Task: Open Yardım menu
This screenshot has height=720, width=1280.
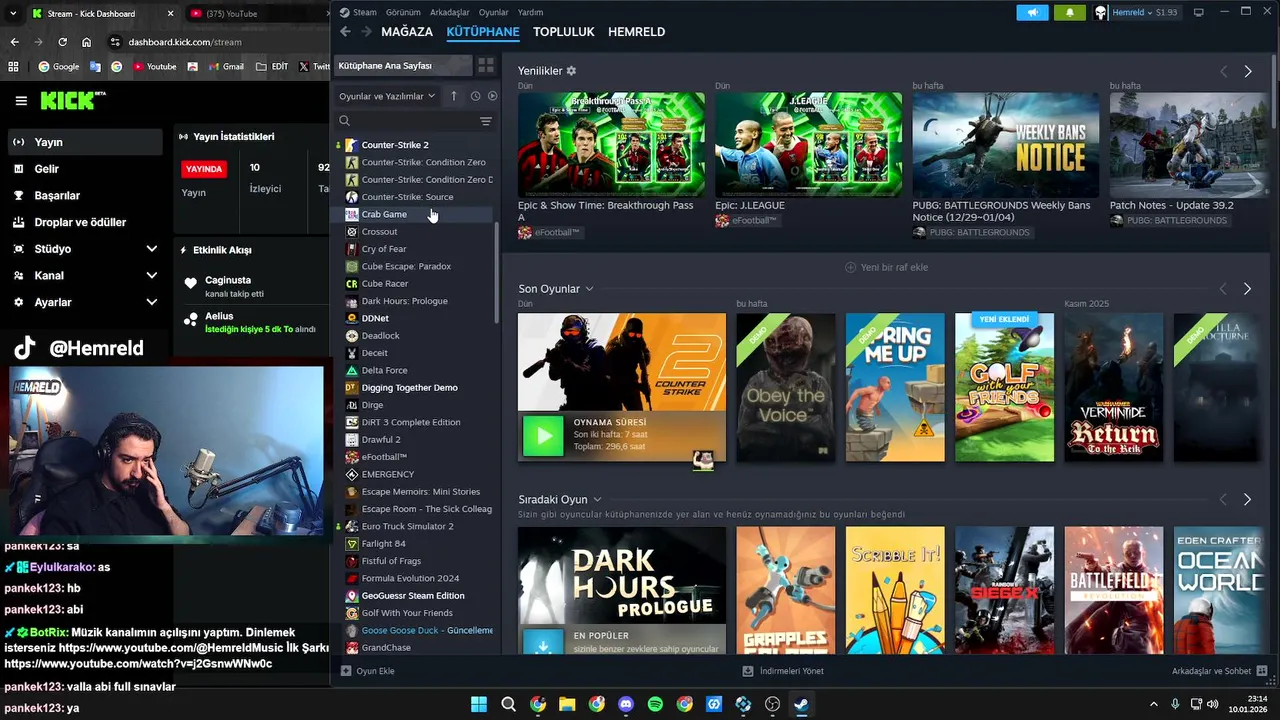Action: tap(530, 12)
